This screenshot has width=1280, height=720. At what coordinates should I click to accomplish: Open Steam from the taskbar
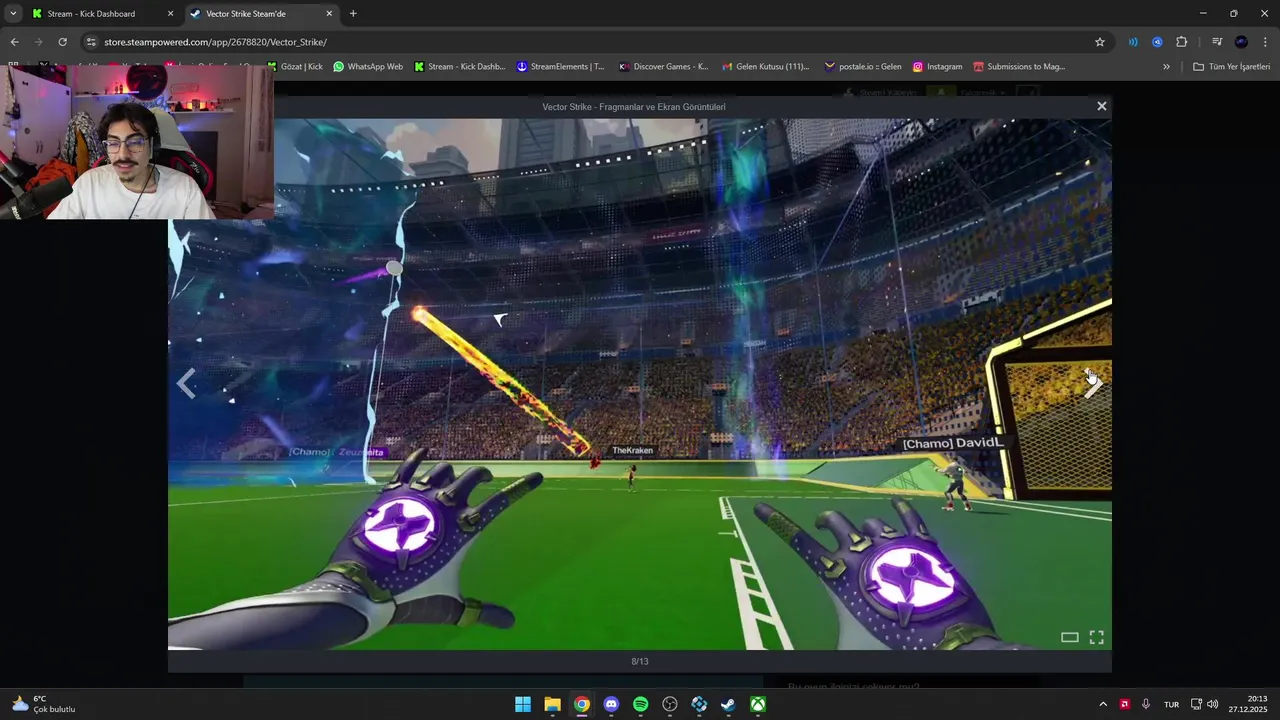pos(729,704)
